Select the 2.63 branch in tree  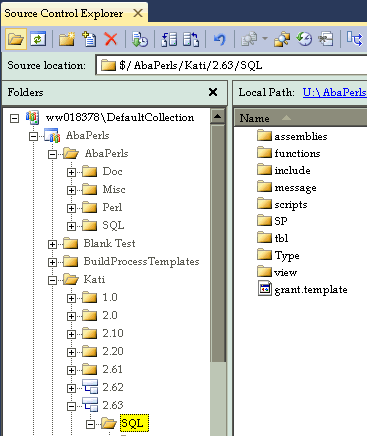pos(113,405)
